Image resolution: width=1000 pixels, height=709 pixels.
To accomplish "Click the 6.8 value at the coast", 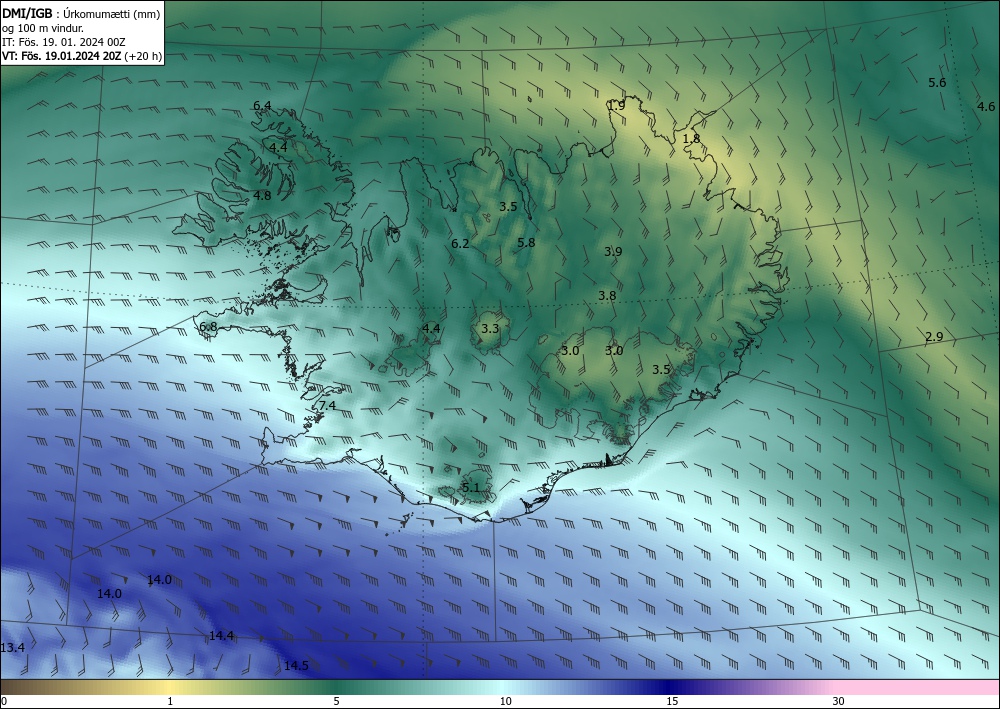I will 208,326.
